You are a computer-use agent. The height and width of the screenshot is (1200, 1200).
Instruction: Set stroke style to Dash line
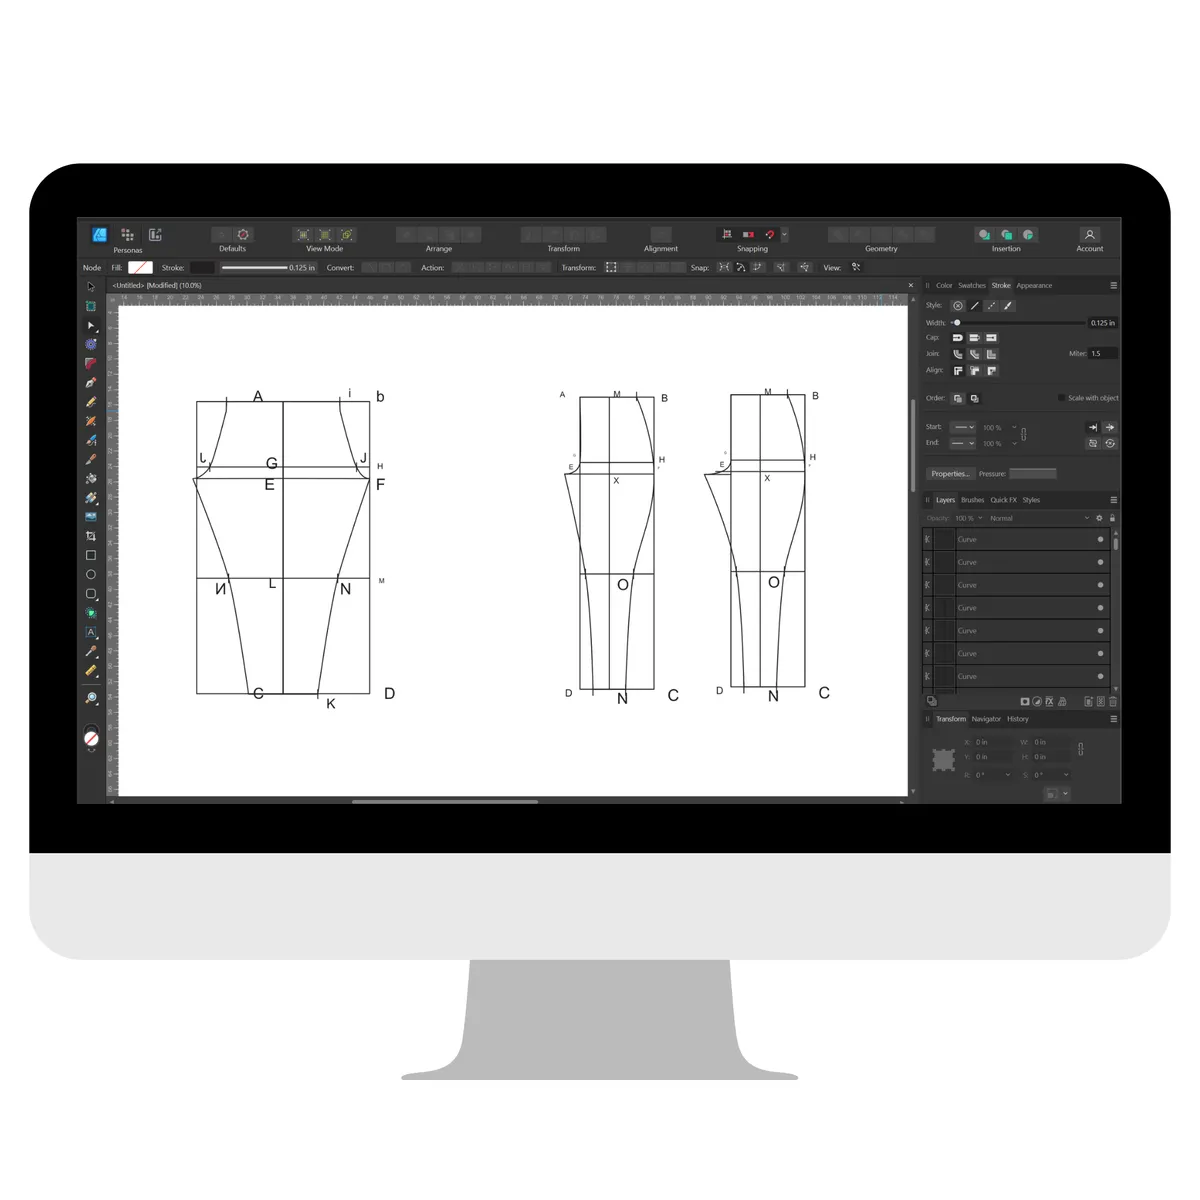point(991,306)
